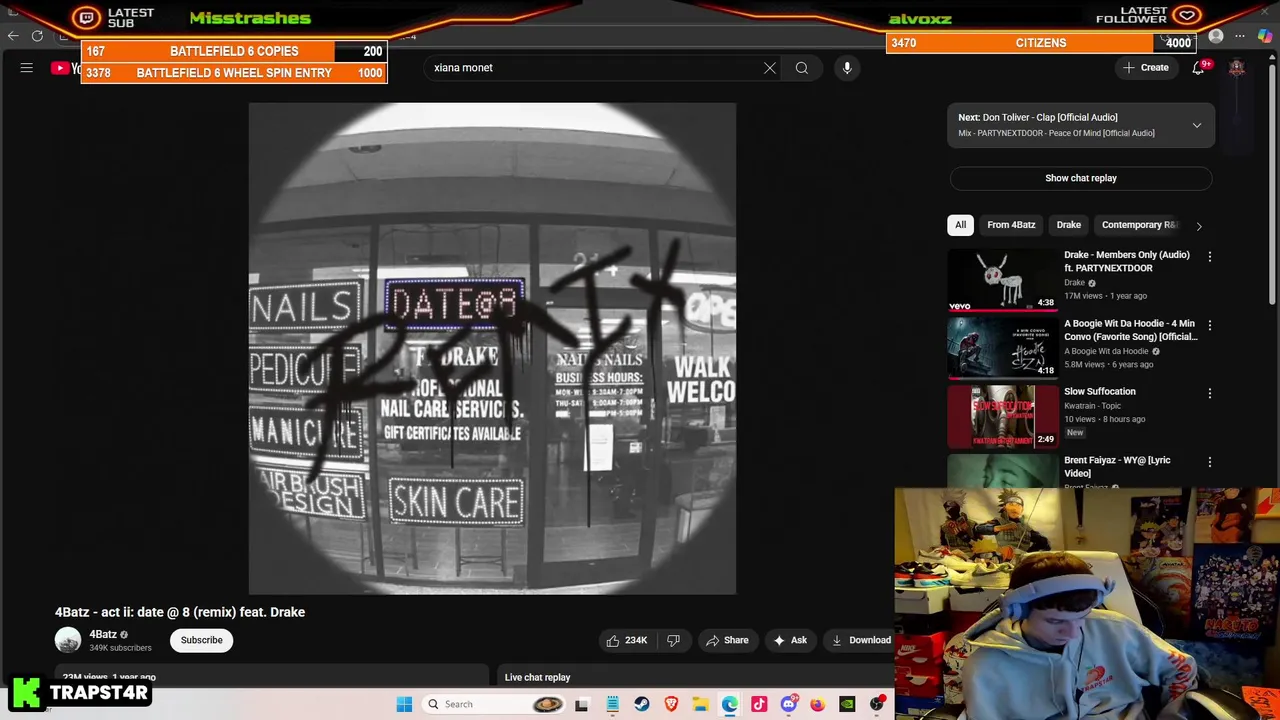Image resolution: width=1280 pixels, height=720 pixels.
Task: Click the date @ 8 remix video player
Action: pyautogui.click(x=492, y=348)
